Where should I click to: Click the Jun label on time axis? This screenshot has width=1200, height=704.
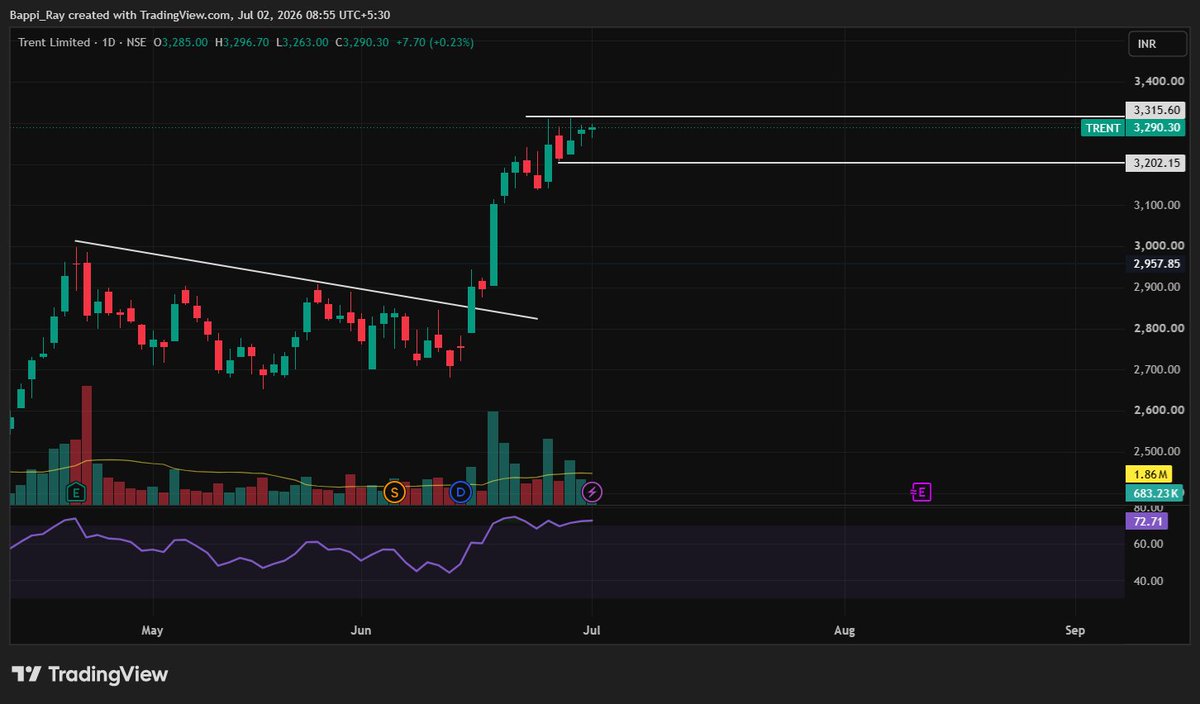pos(362,630)
